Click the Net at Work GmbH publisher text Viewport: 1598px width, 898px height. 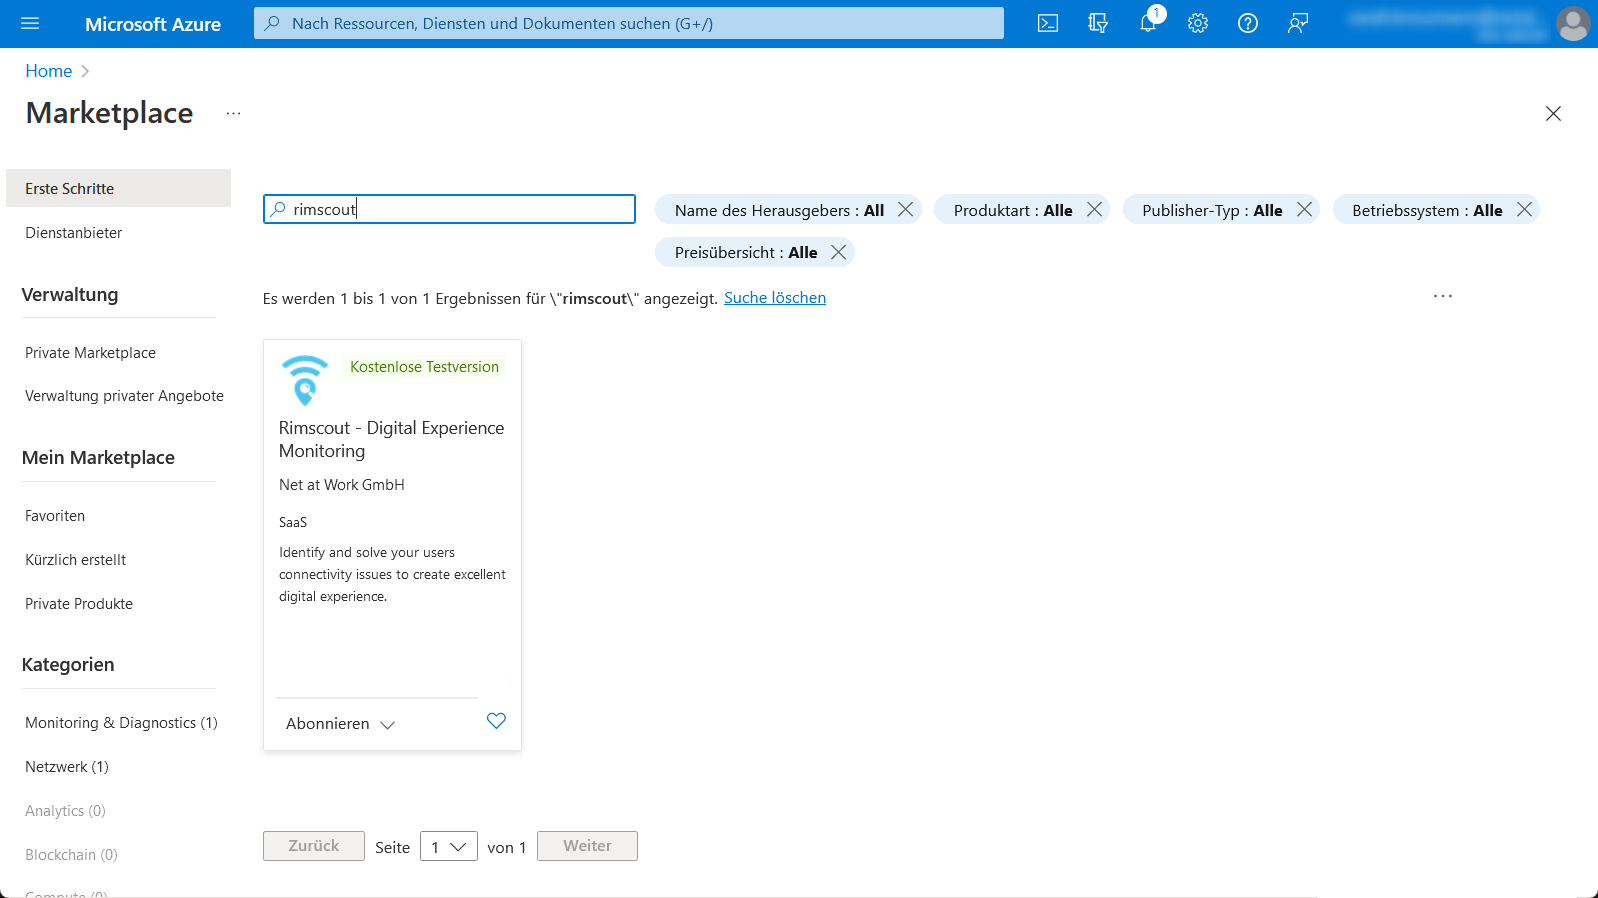tap(342, 485)
